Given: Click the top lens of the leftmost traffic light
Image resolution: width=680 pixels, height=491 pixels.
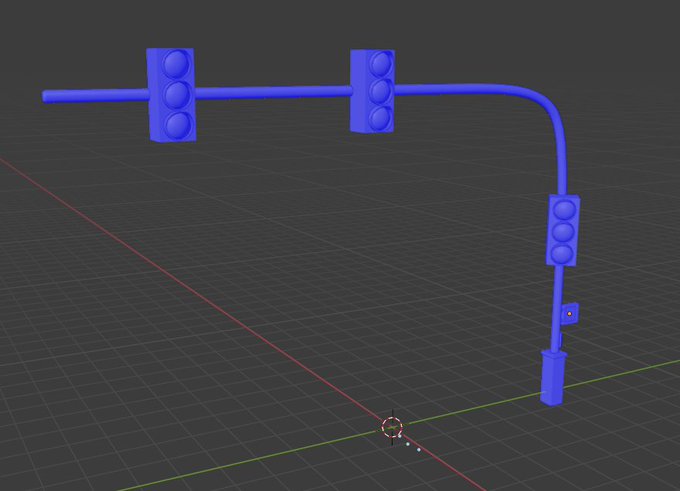Looking at the screenshot, I should pos(177,63).
